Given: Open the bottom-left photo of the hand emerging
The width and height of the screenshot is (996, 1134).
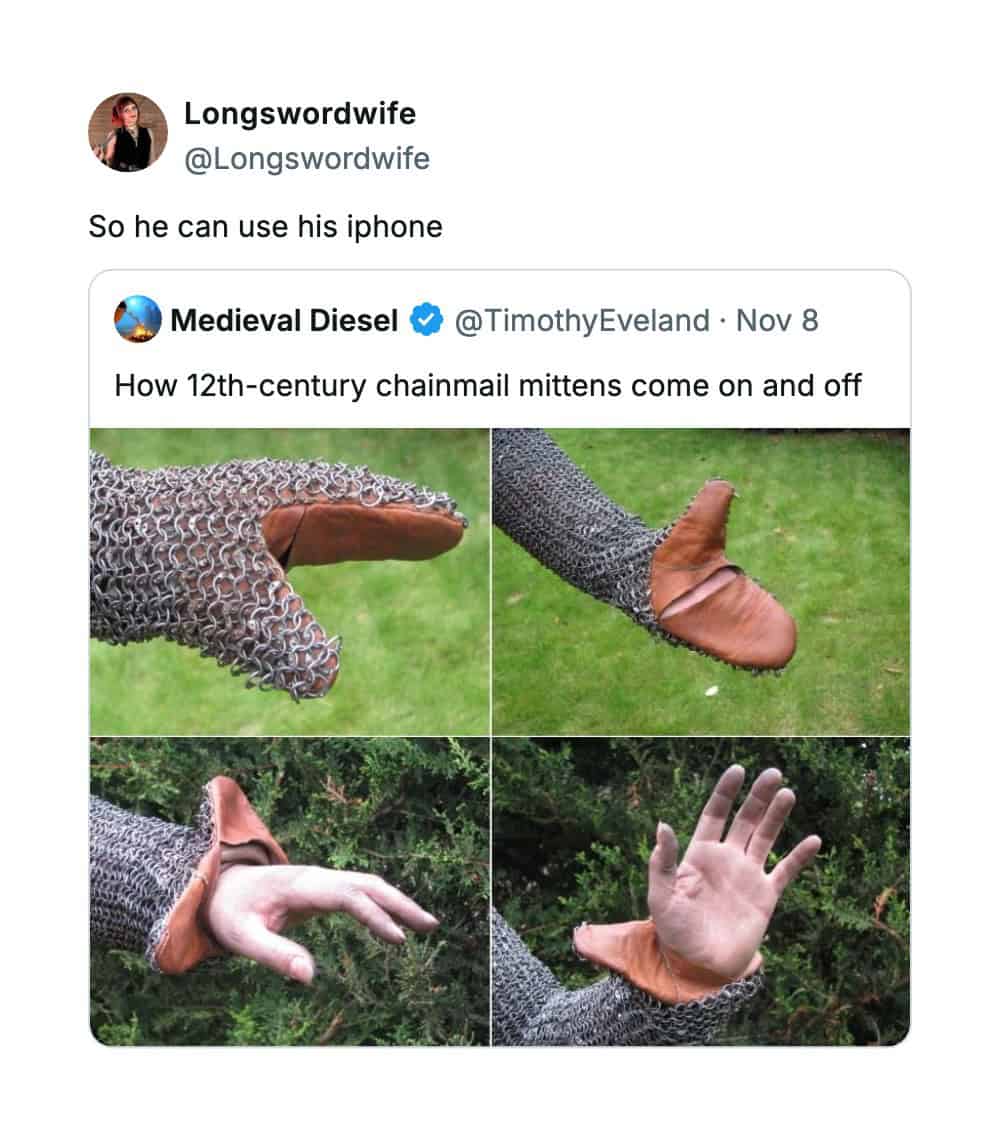Looking at the screenshot, I should [x=289, y=891].
